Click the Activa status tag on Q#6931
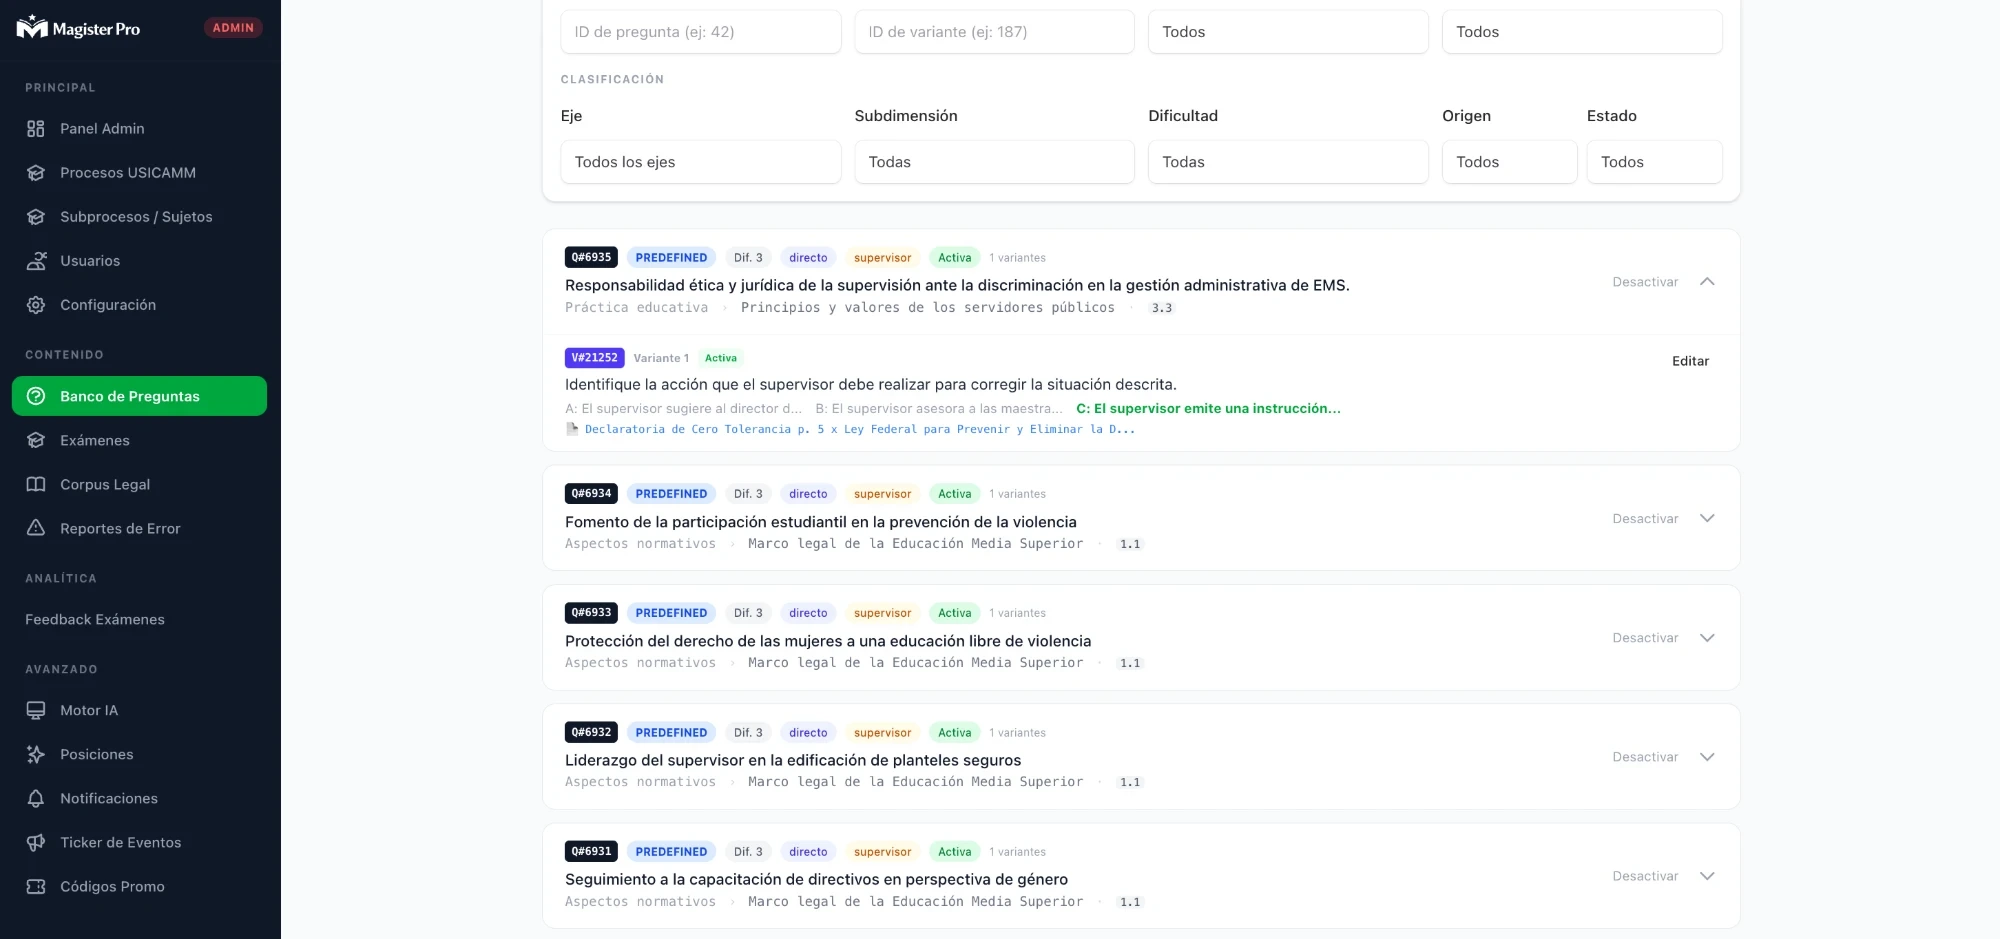 coord(954,852)
